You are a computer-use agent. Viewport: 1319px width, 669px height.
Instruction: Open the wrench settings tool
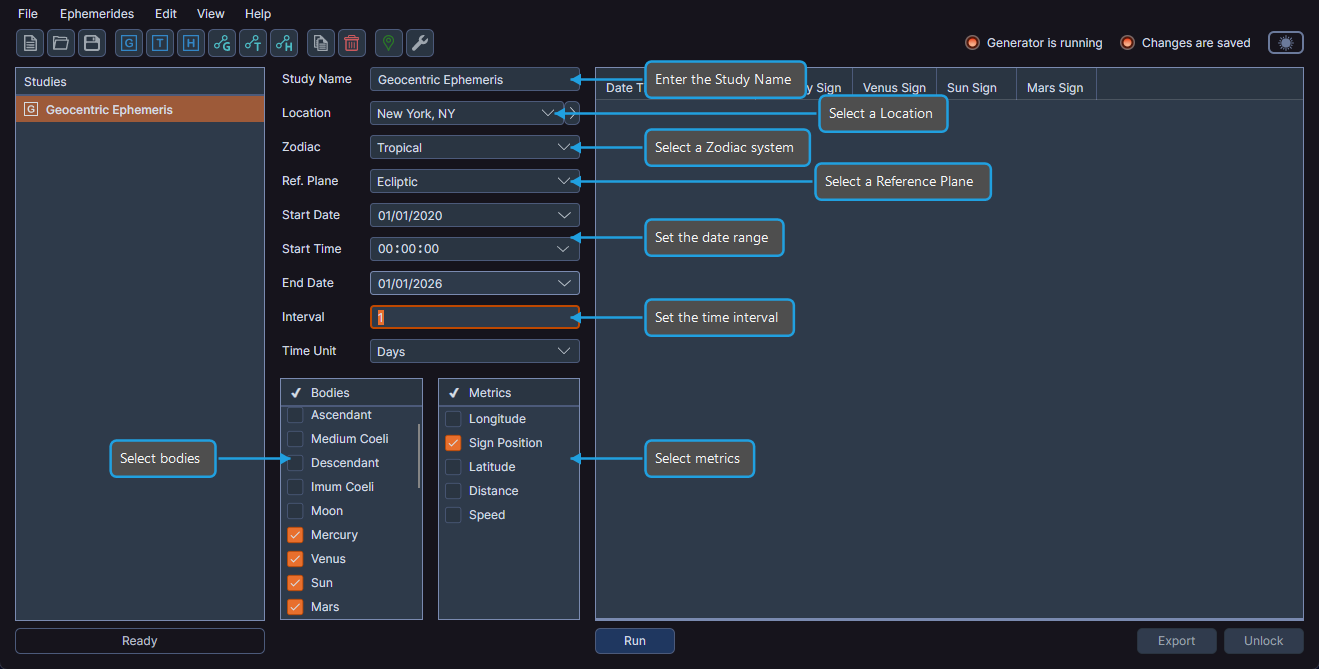419,43
